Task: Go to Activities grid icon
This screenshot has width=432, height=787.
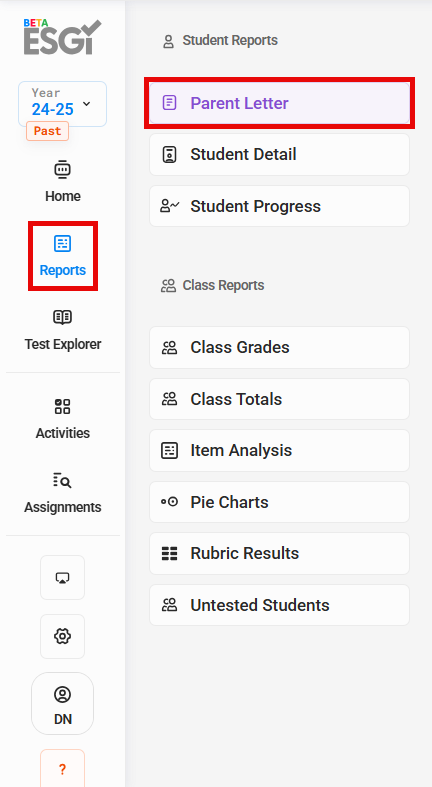Action: [x=62, y=407]
